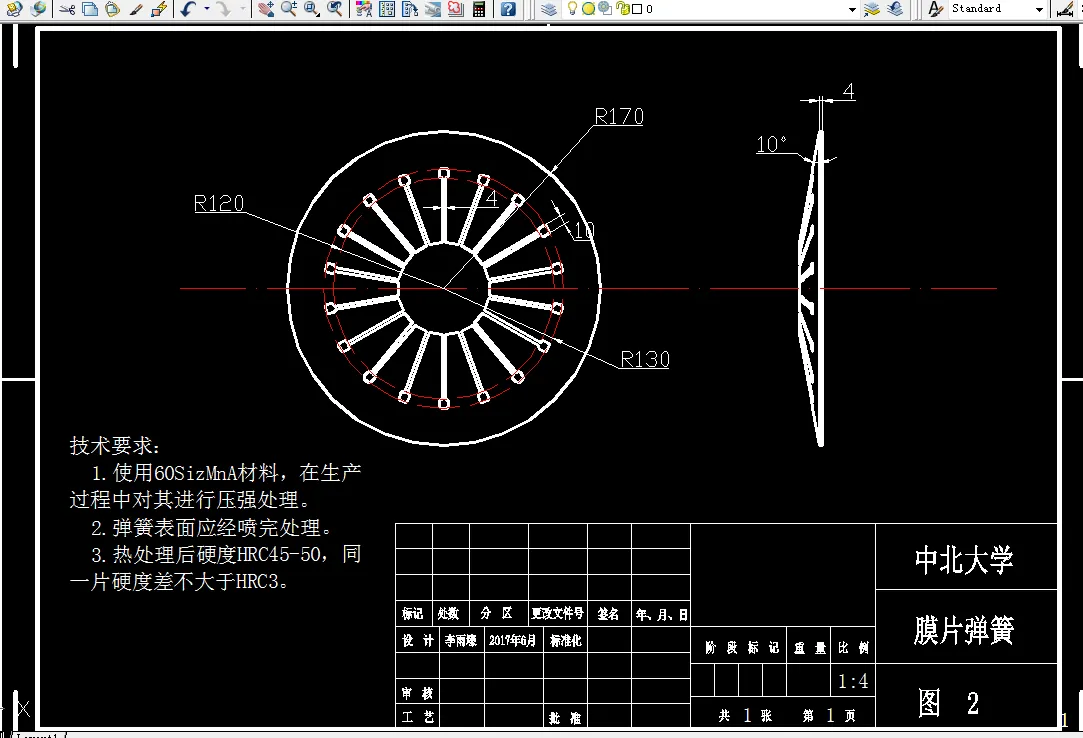This screenshot has width=1083, height=738.
Task: Click the 标准化 title block cell
Action: coord(566,641)
